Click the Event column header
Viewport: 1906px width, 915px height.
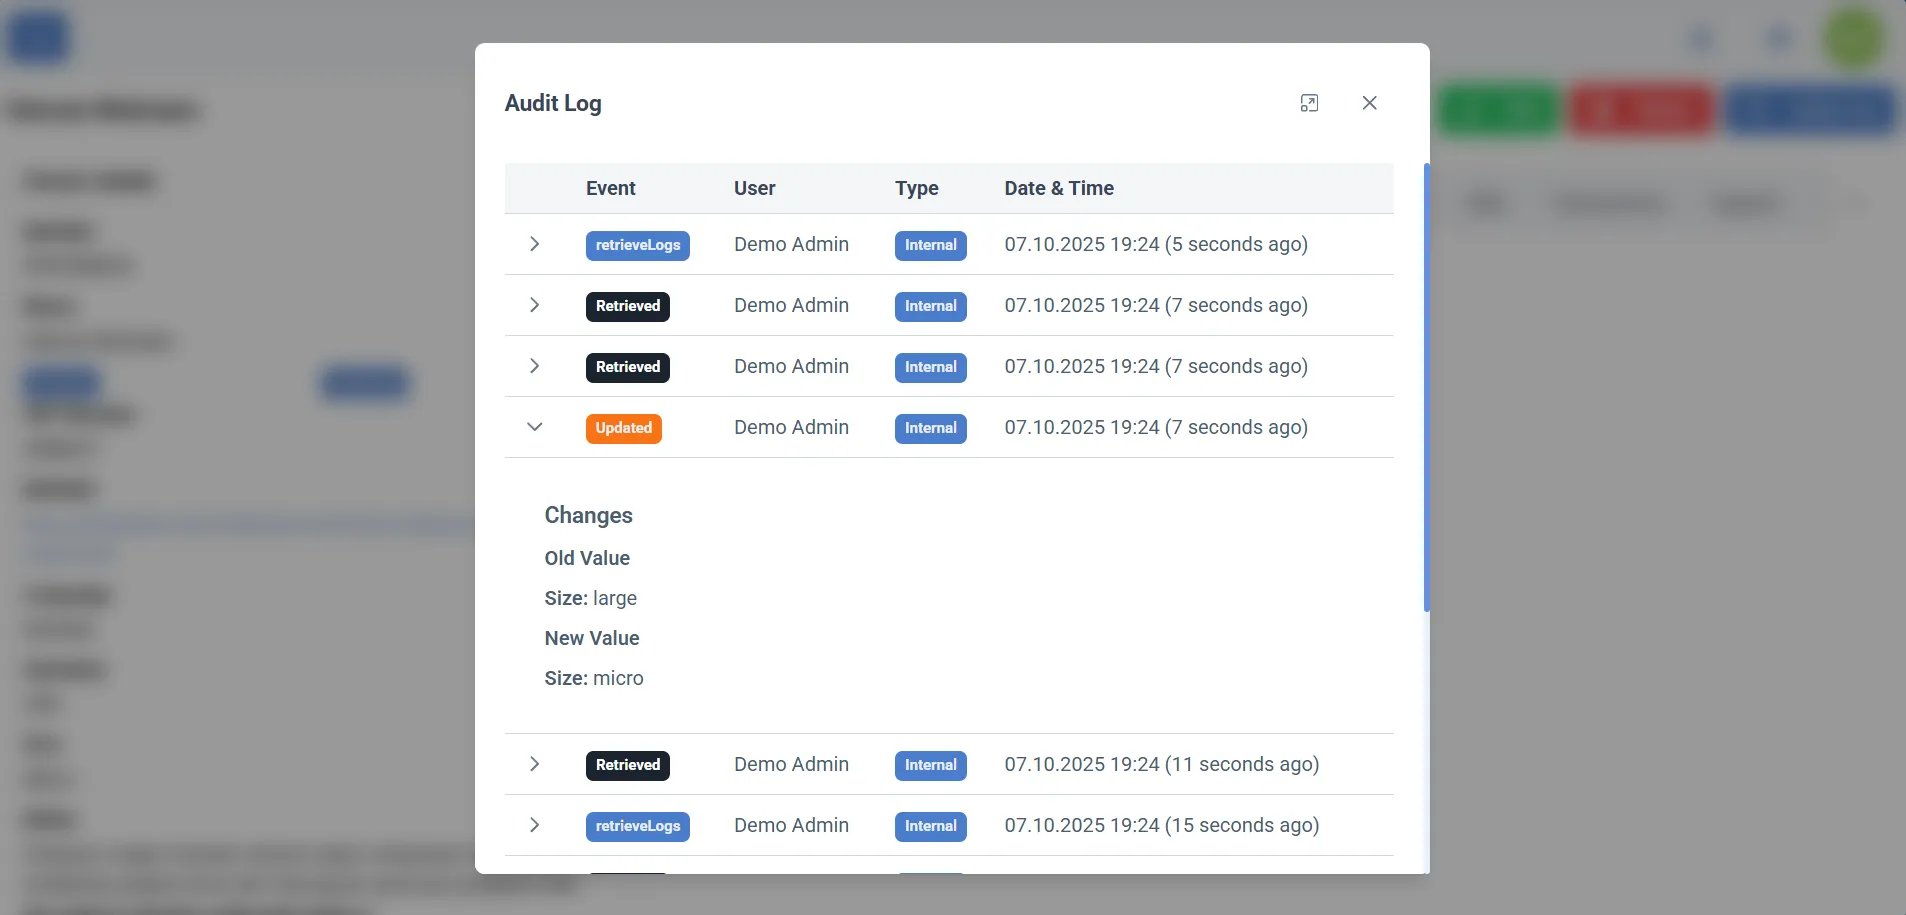coord(609,188)
